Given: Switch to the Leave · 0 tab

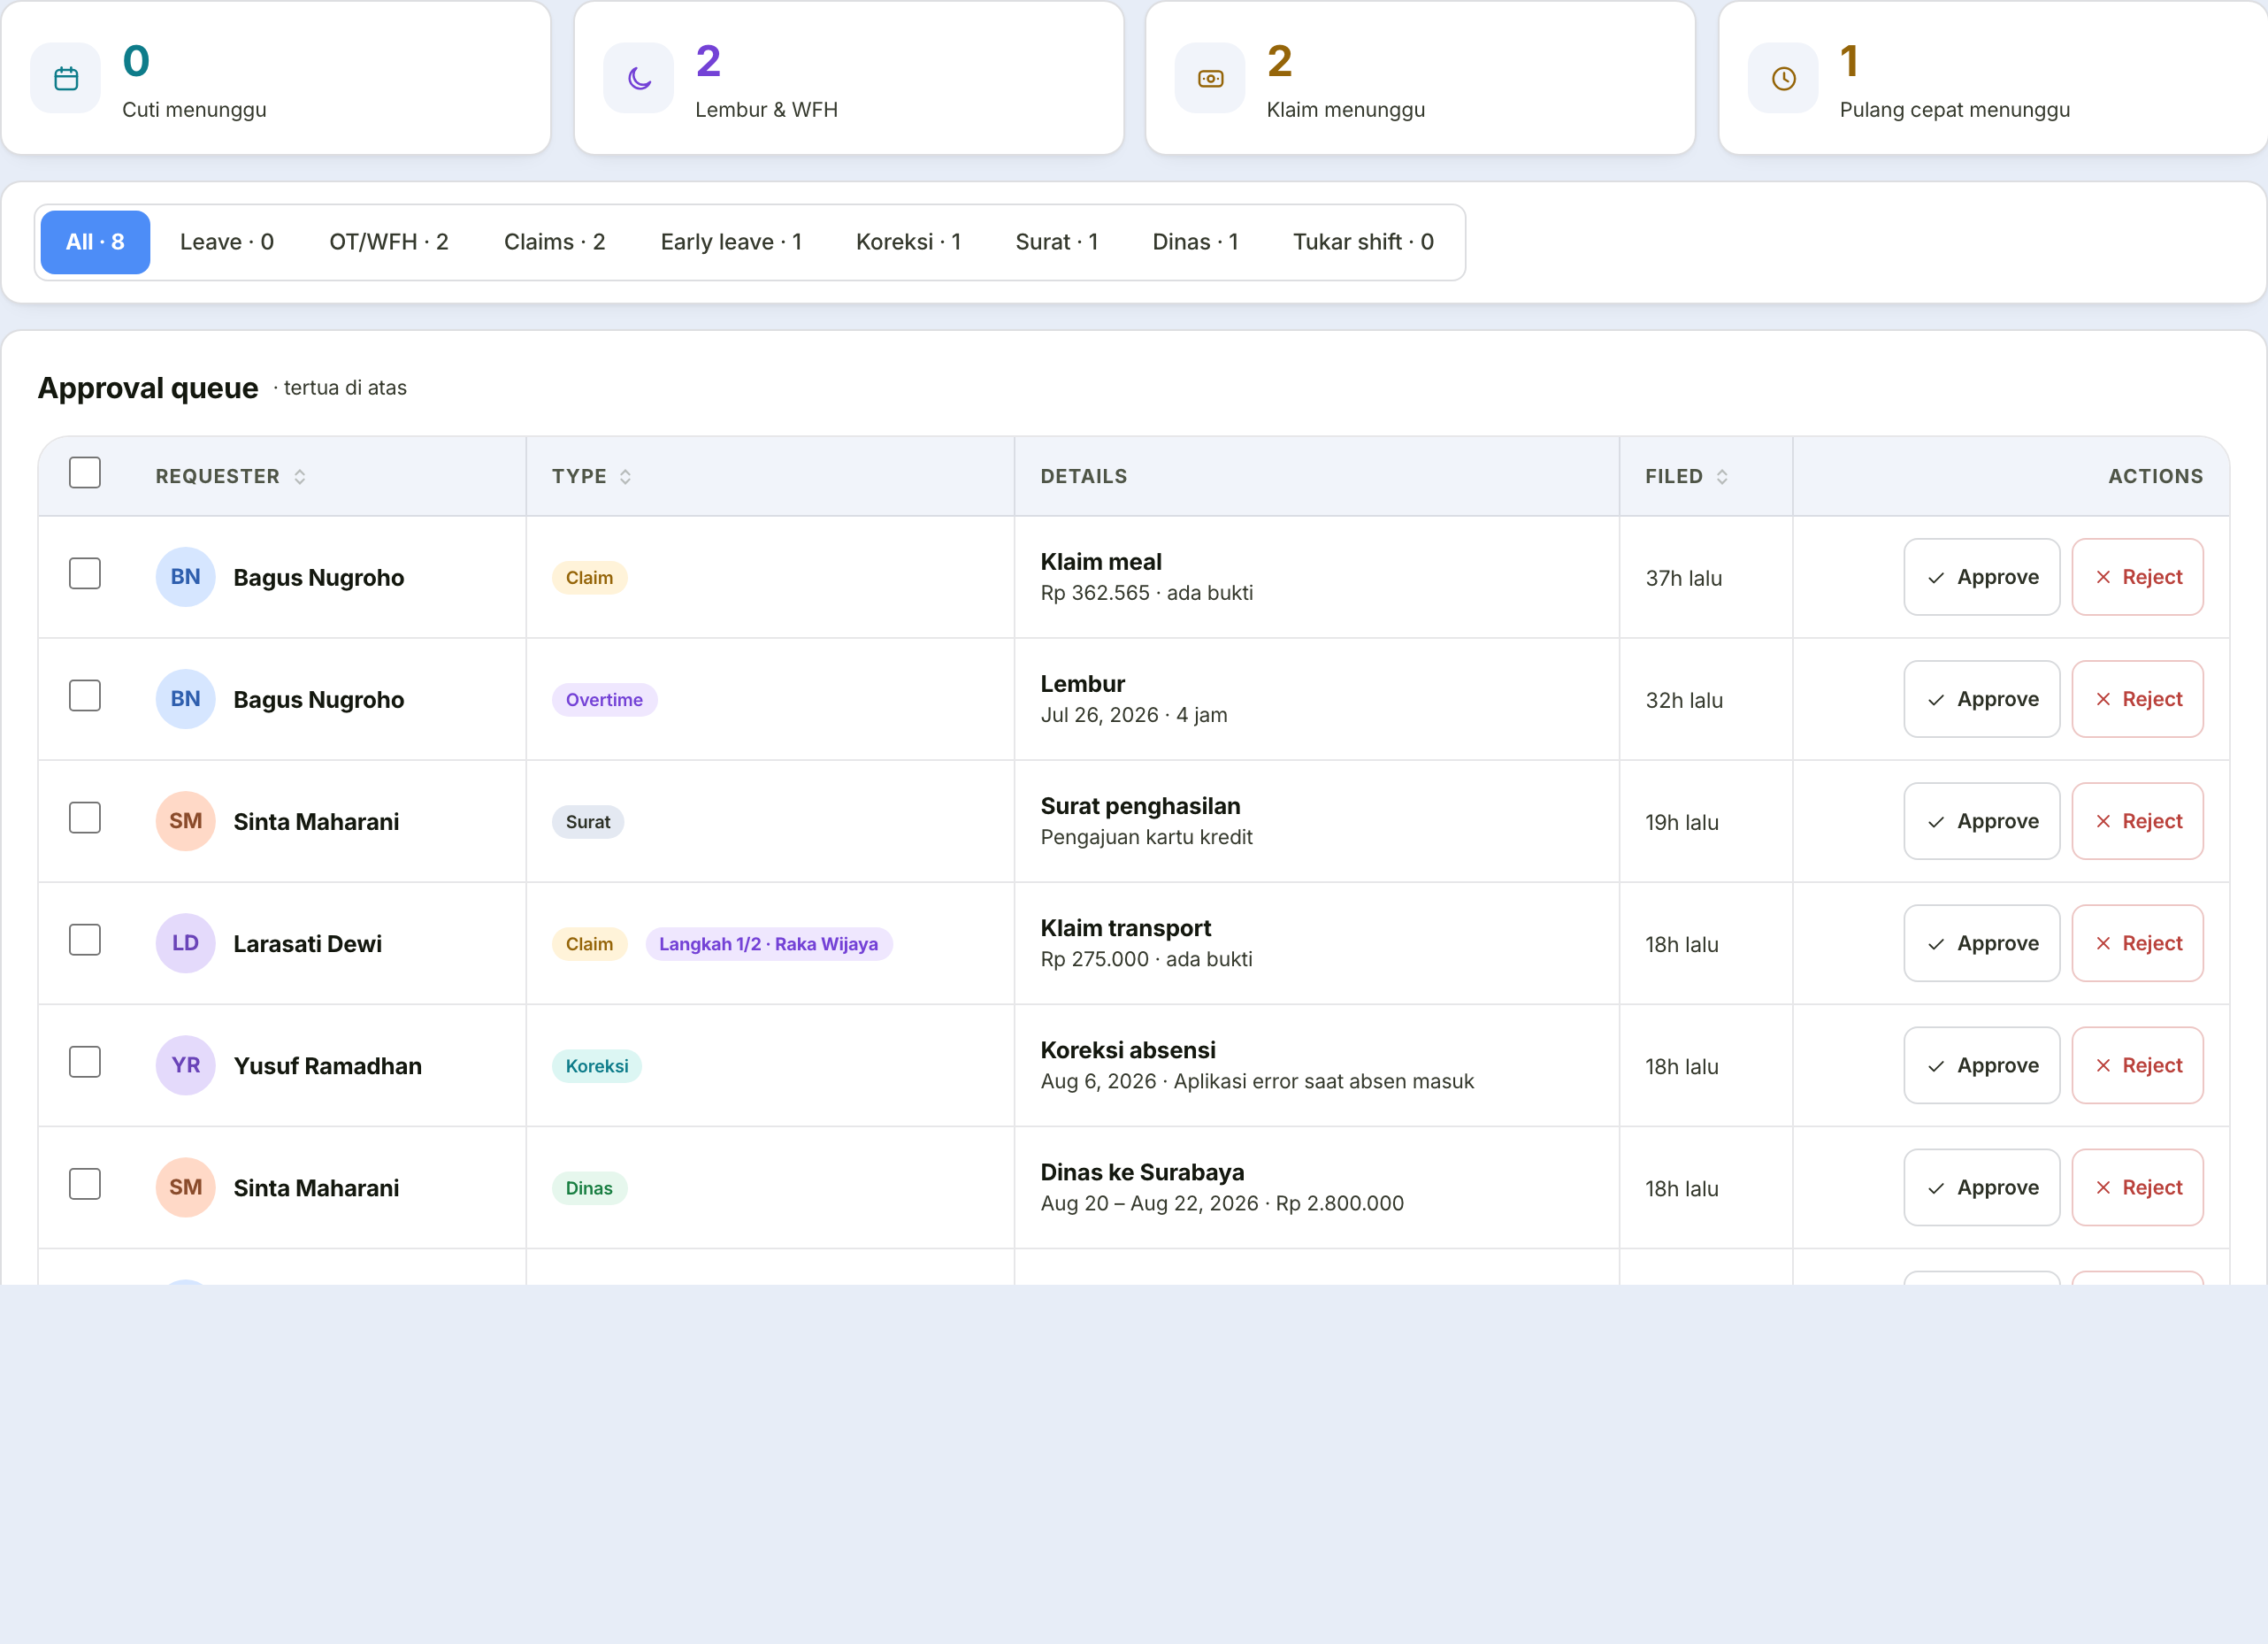Looking at the screenshot, I should point(227,242).
